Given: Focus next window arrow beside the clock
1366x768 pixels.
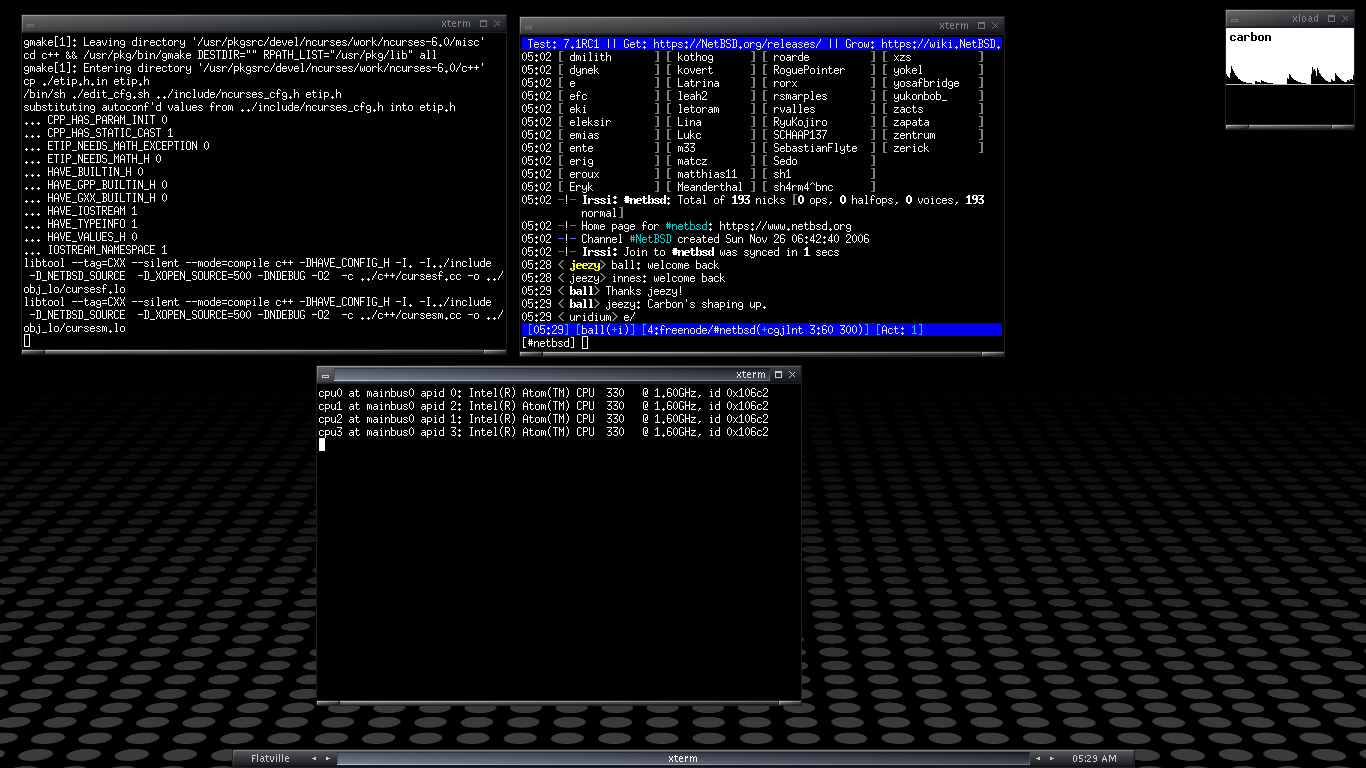Looking at the screenshot, I should click(x=1051, y=758).
